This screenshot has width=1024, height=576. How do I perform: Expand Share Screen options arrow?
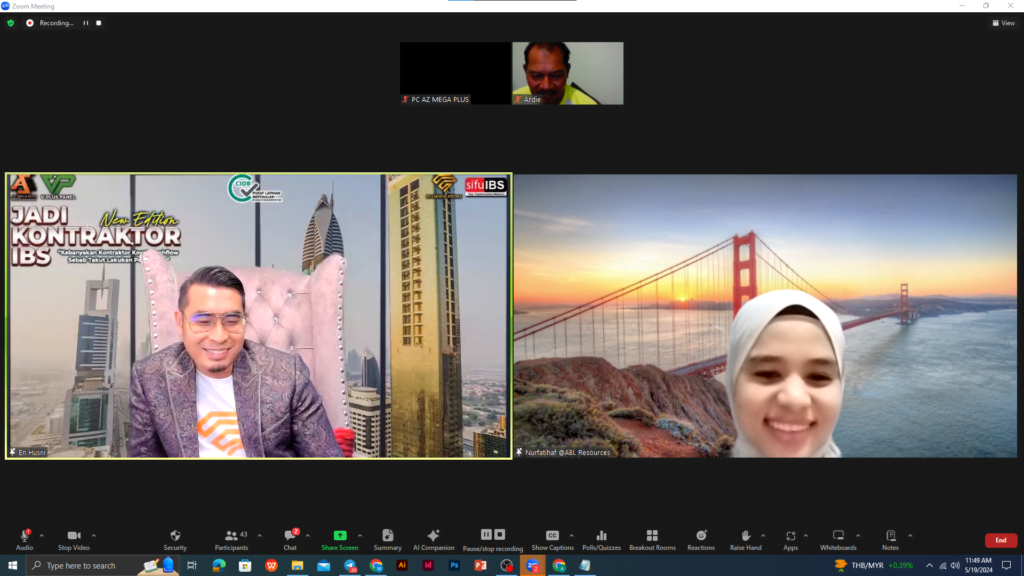tap(360, 535)
